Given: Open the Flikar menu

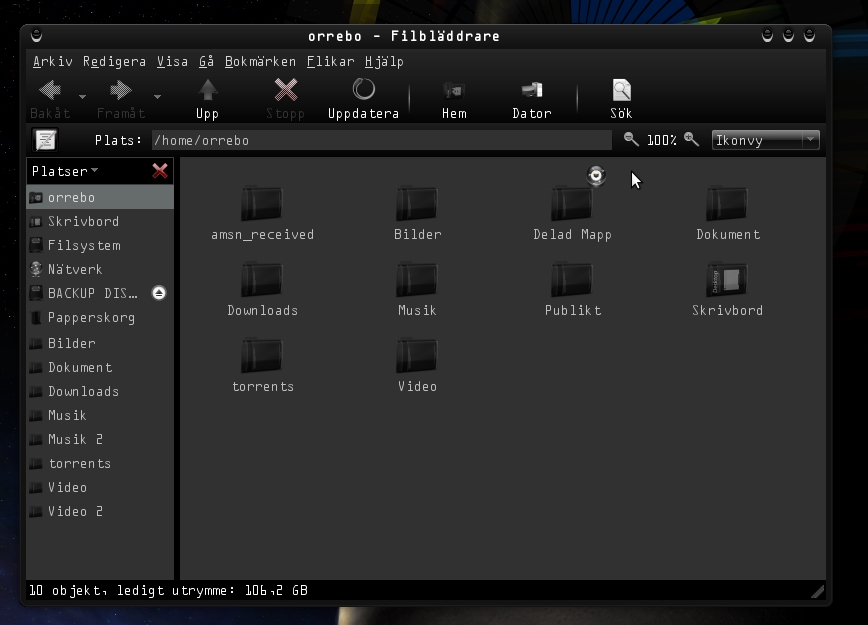Looking at the screenshot, I should (330, 61).
